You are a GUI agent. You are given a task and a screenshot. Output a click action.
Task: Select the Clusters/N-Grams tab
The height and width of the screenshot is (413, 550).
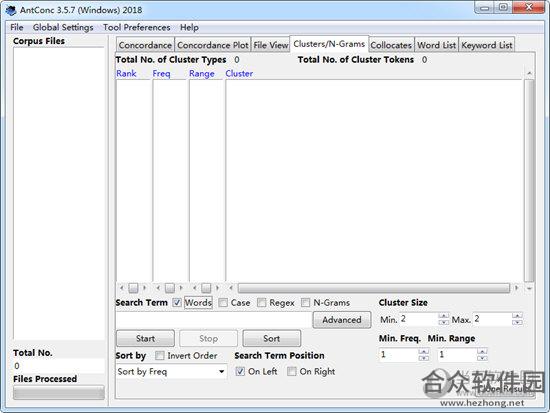pyautogui.click(x=329, y=44)
